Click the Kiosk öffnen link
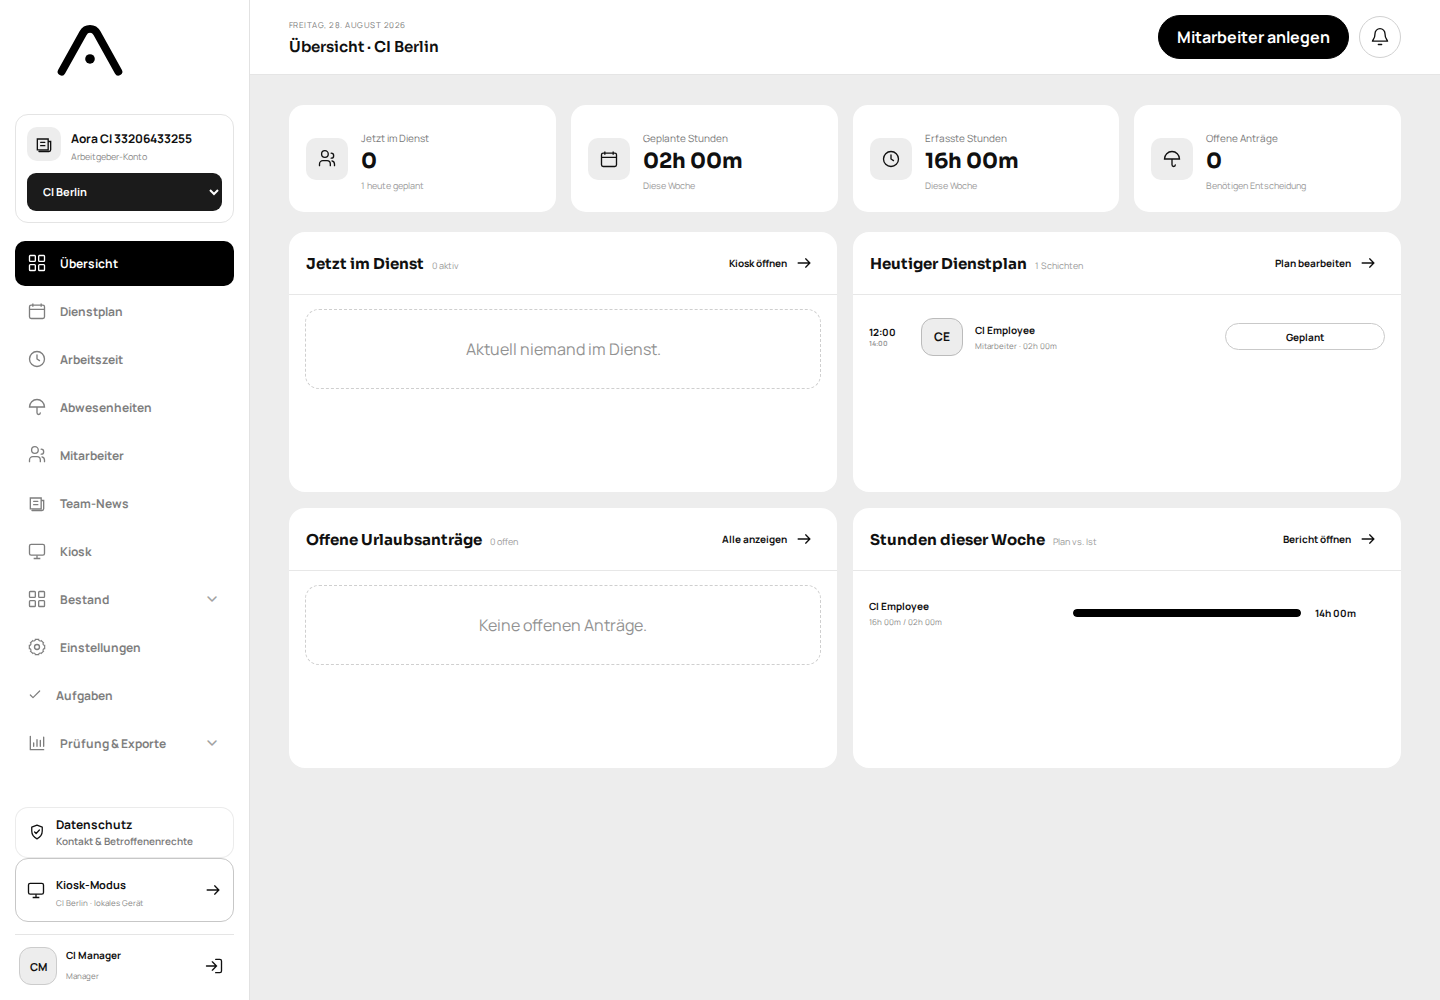This screenshot has width=1440, height=1000. (x=770, y=263)
